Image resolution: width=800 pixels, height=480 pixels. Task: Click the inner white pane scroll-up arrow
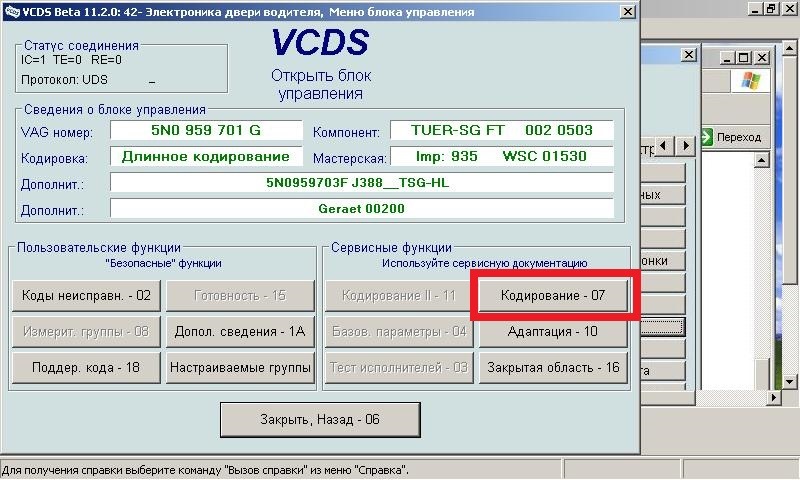(x=761, y=160)
